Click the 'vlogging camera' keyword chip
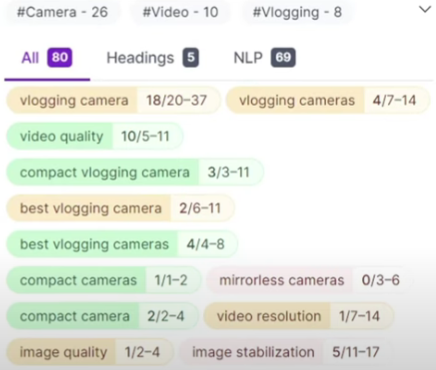This screenshot has width=436, height=370. (113, 100)
